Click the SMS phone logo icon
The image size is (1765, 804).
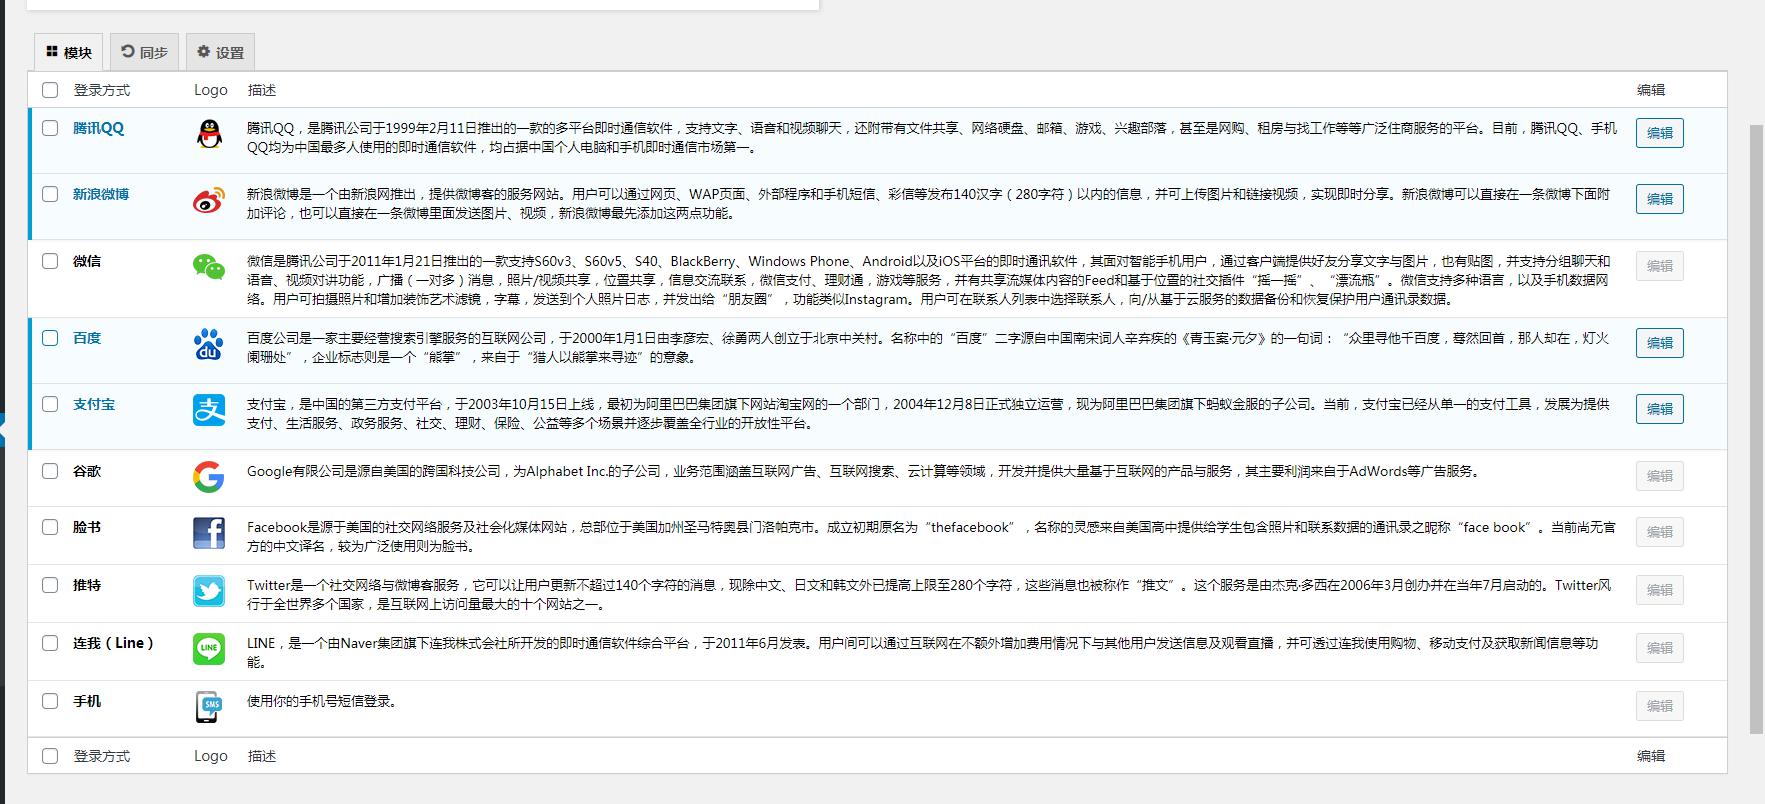coord(209,706)
